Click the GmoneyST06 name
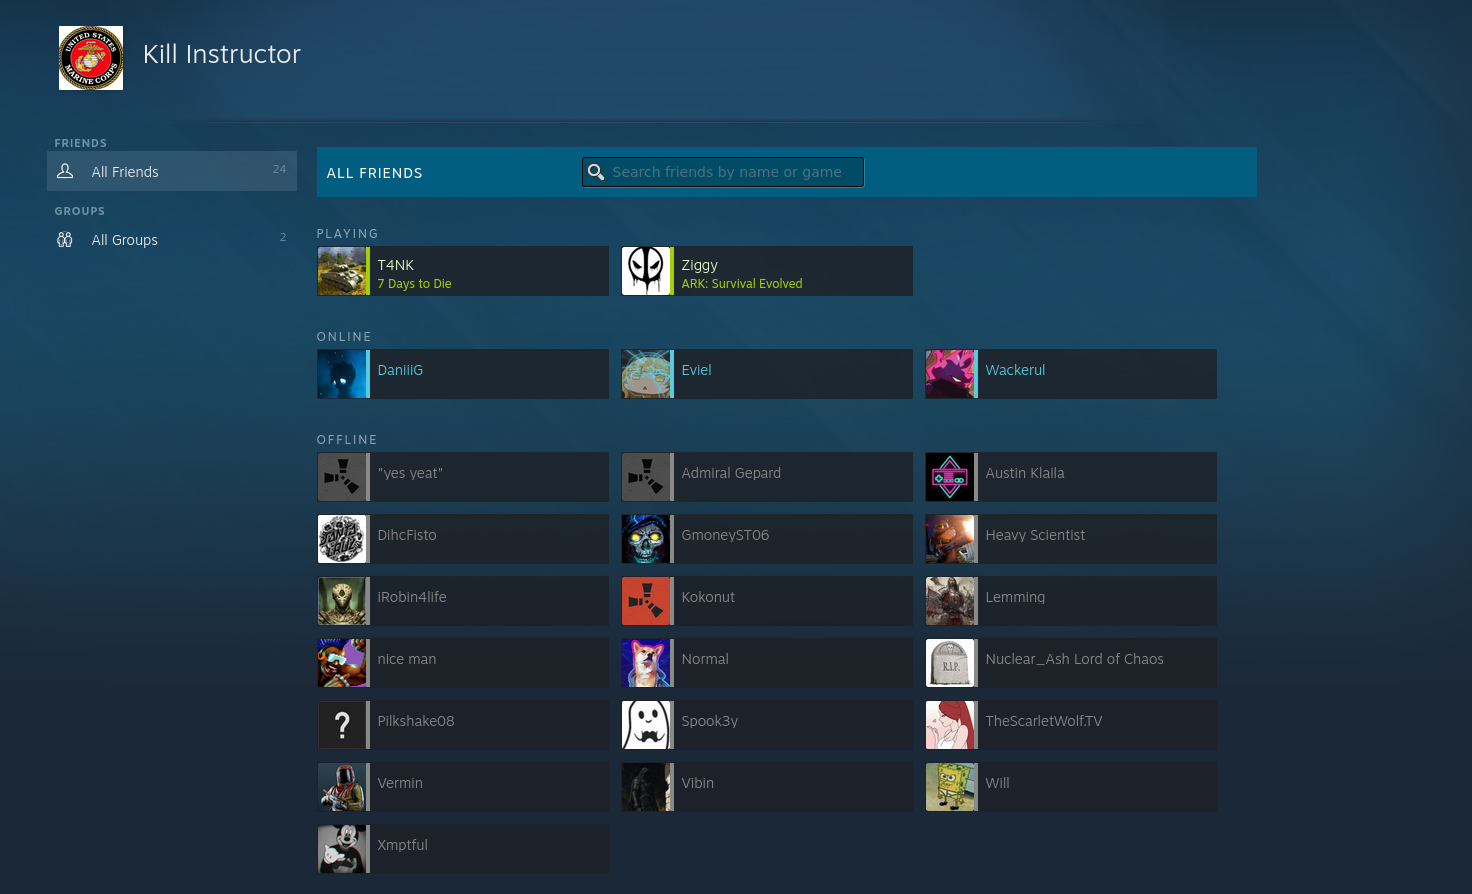The height and width of the screenshot is (894, 1472). tap(725, 535)
